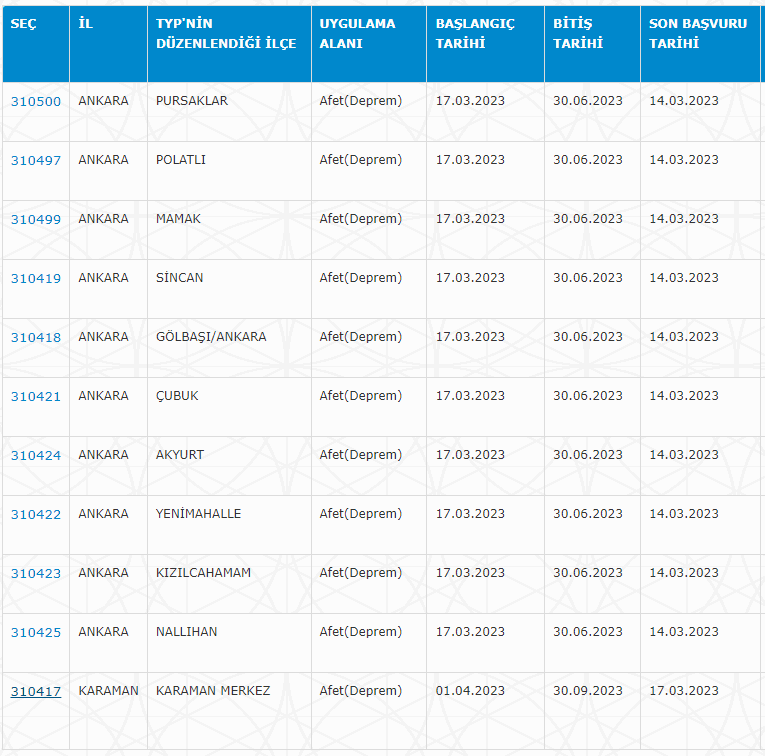Open record 310423 for Kızılcahamam
The height and width of the screenshot is (756, 765).
coord(35,573)
